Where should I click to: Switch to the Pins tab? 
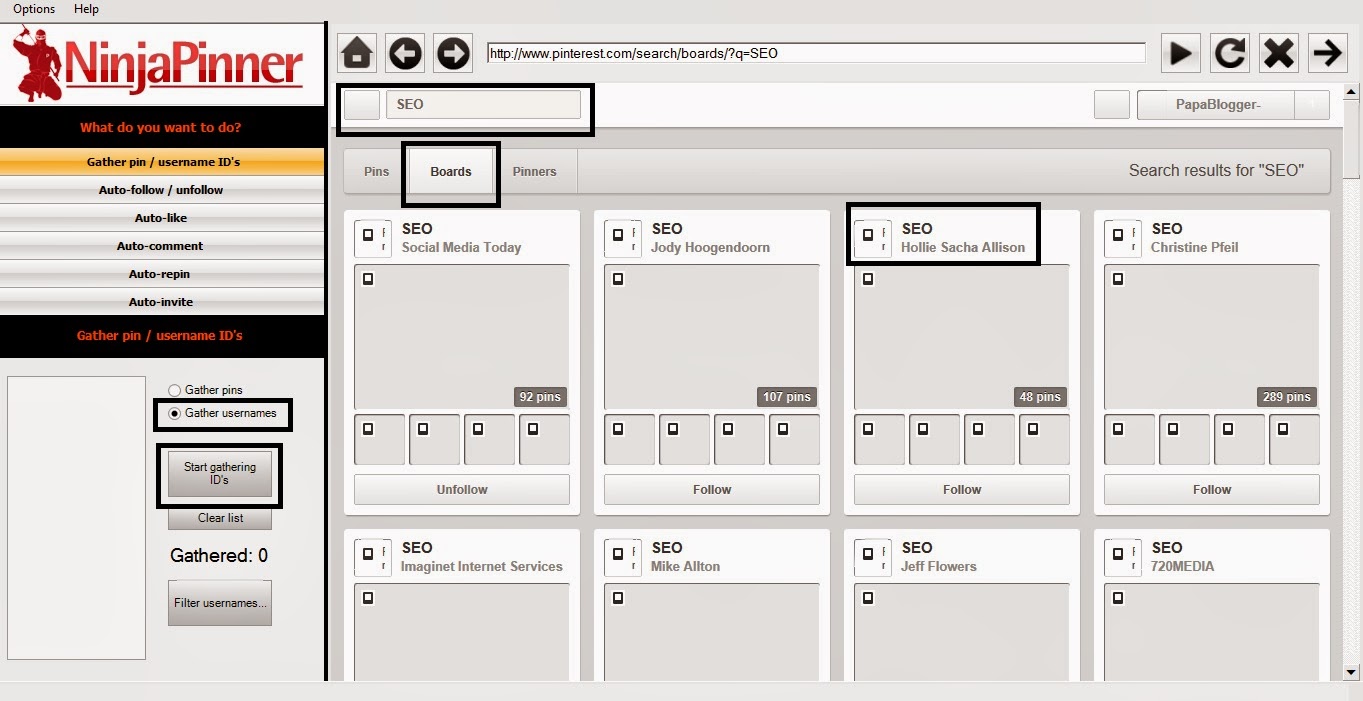[377, 171]
